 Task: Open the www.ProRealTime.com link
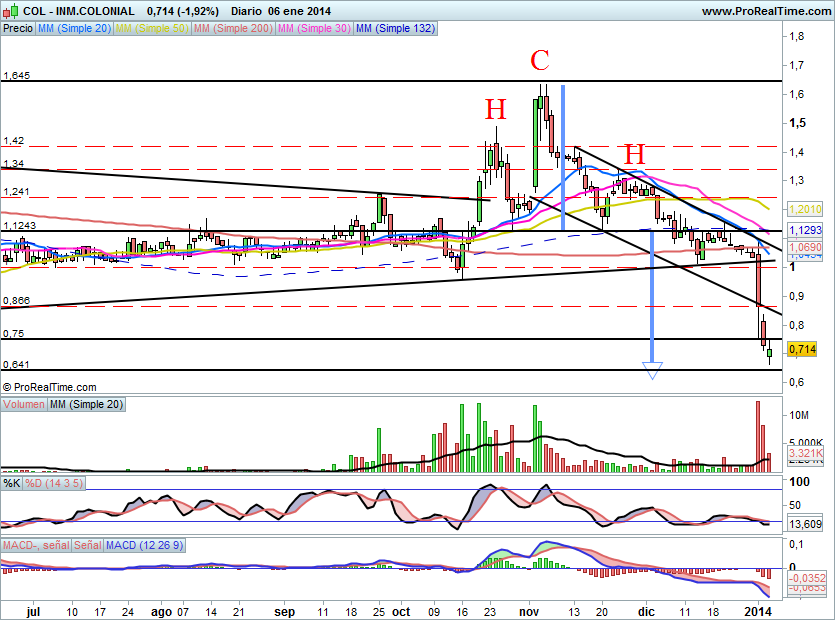coord(766,10)
